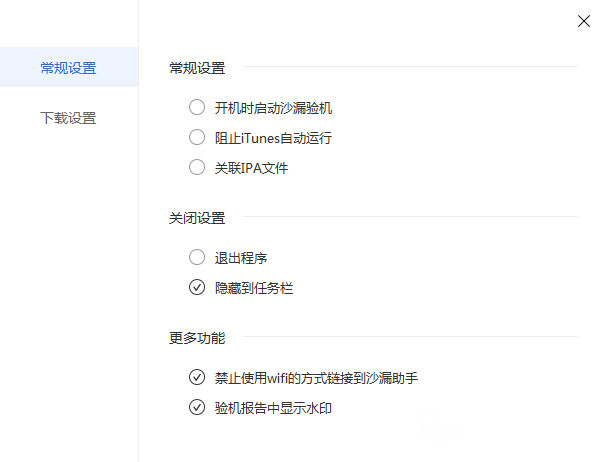Click the 隐藏到任务栏 option text

pos(254,288)
